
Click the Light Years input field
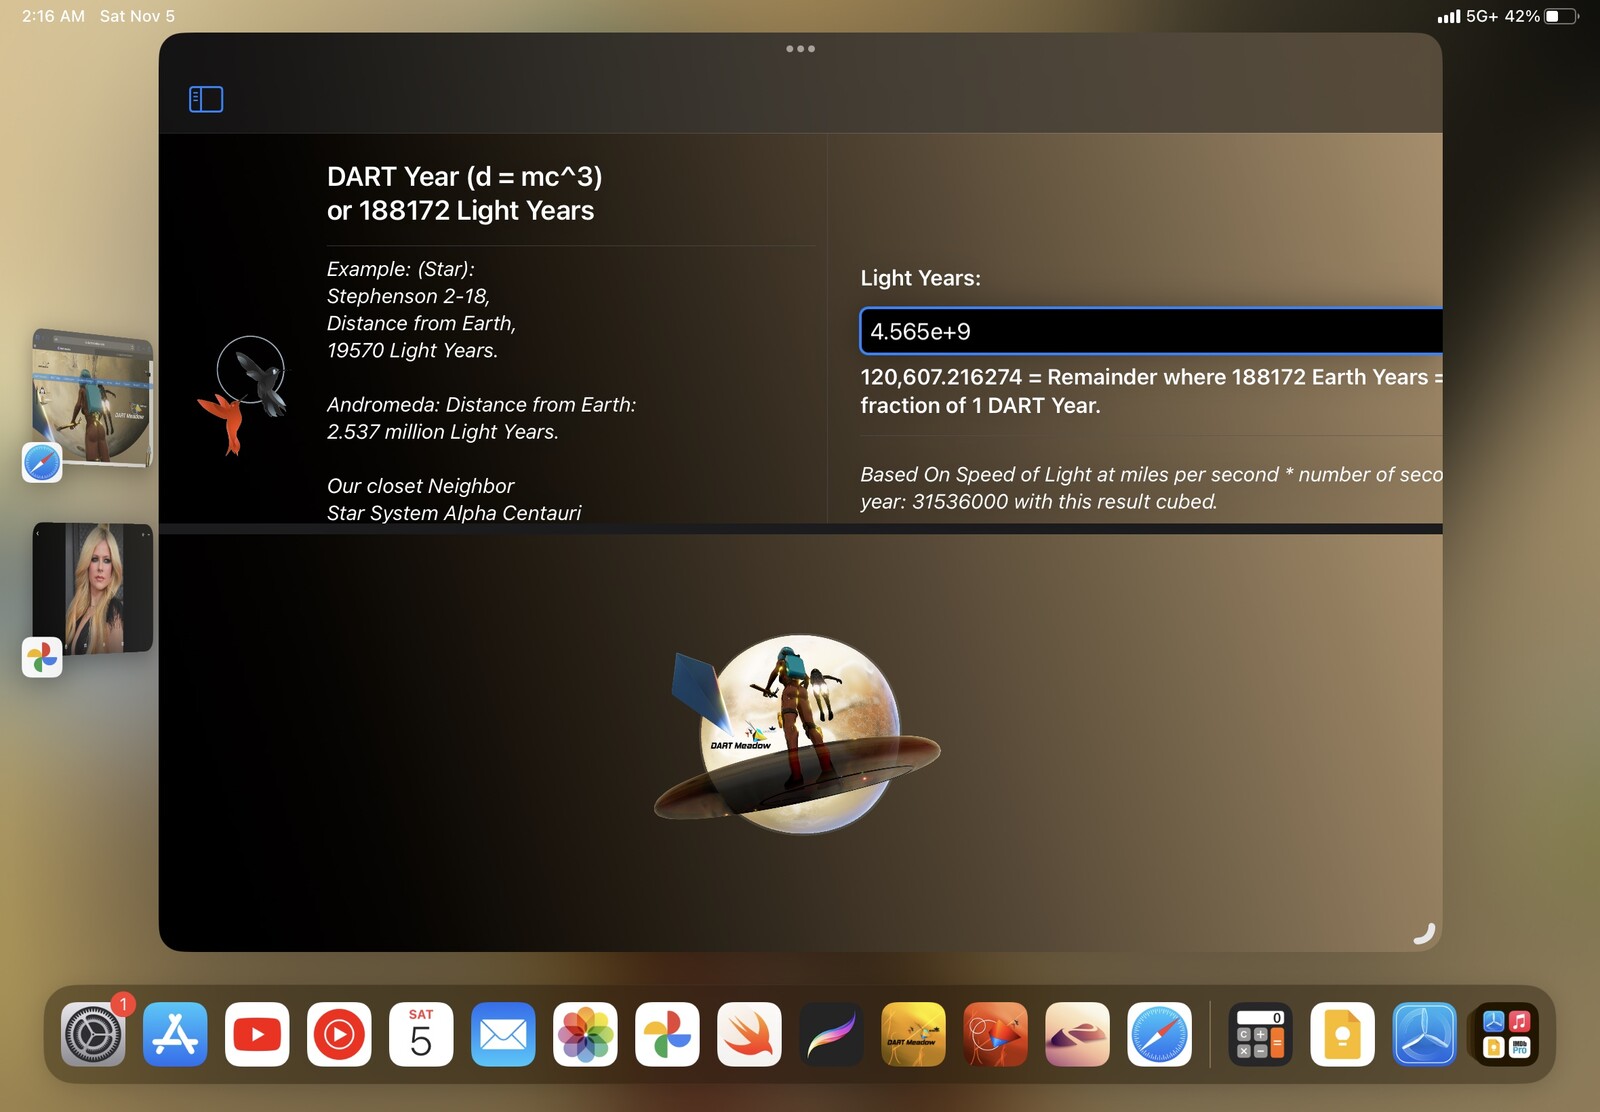tap(1150, 331)
